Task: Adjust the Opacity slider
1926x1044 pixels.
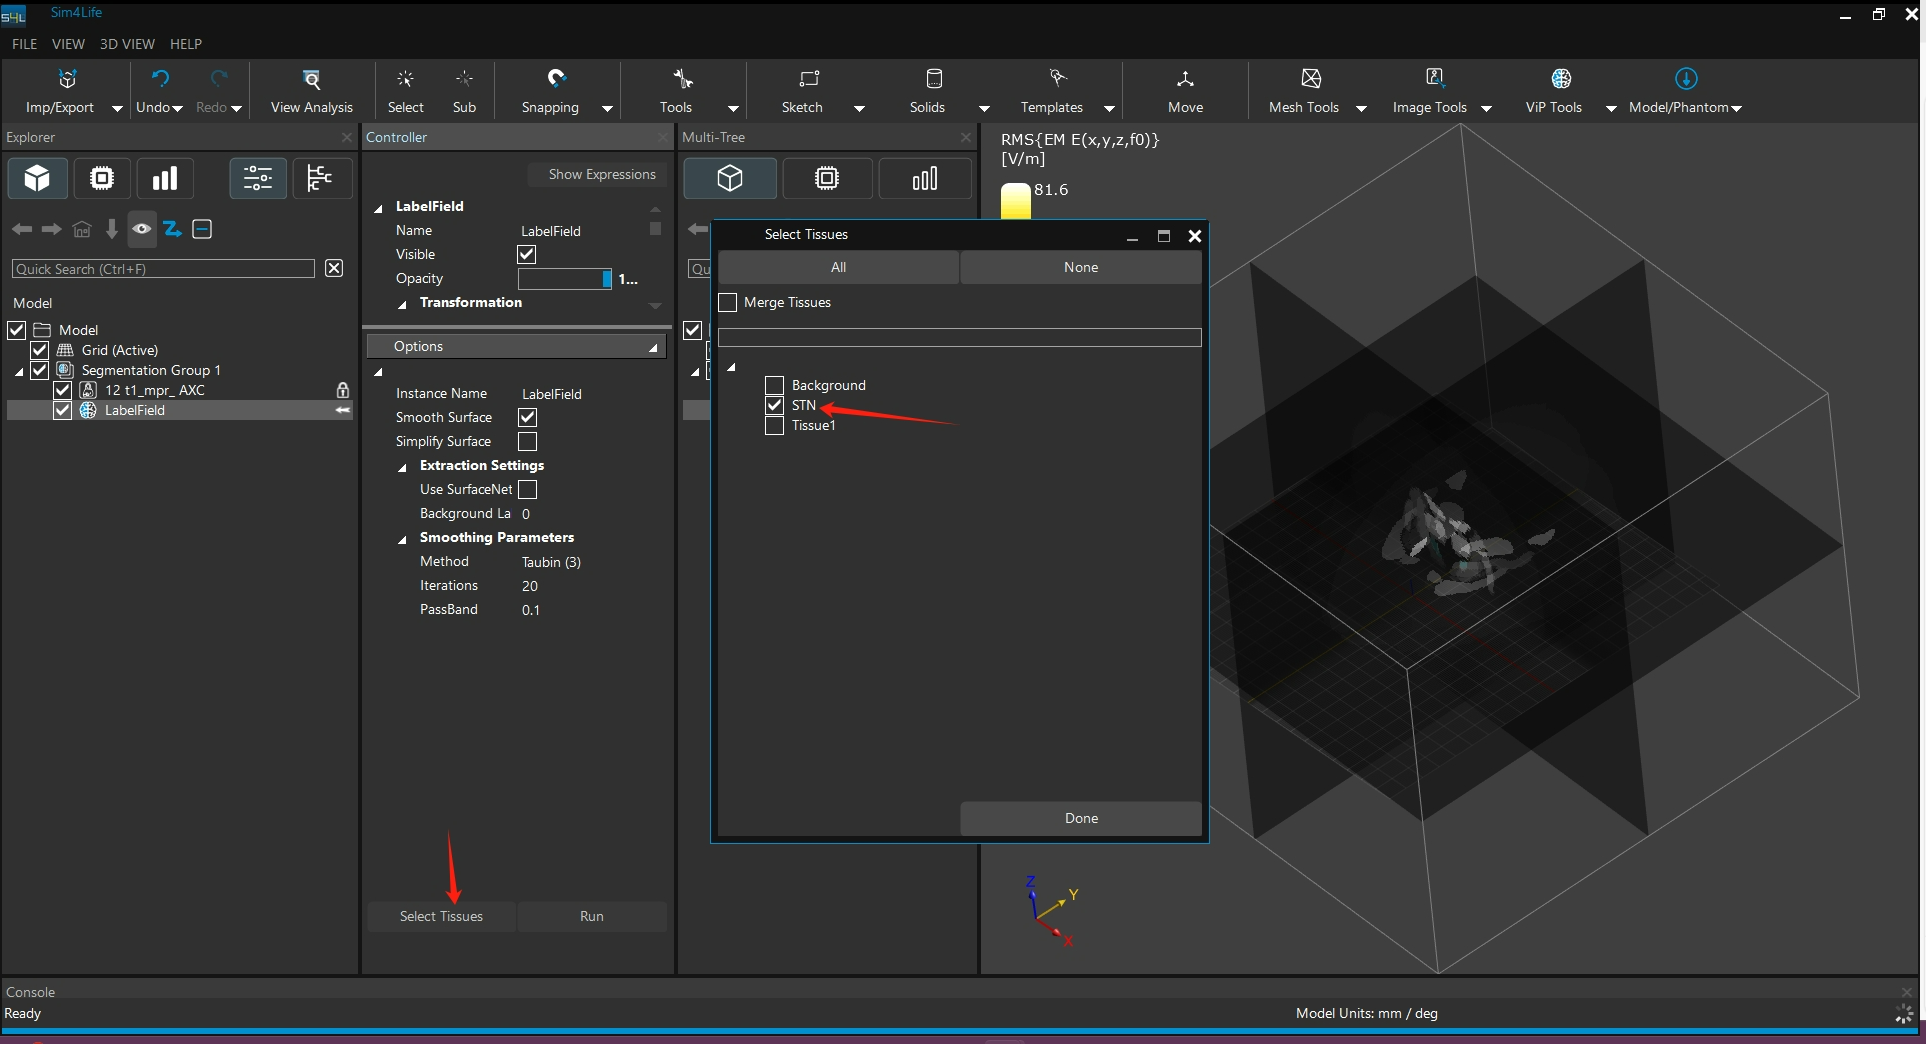Action: click(x=564, y=279)
